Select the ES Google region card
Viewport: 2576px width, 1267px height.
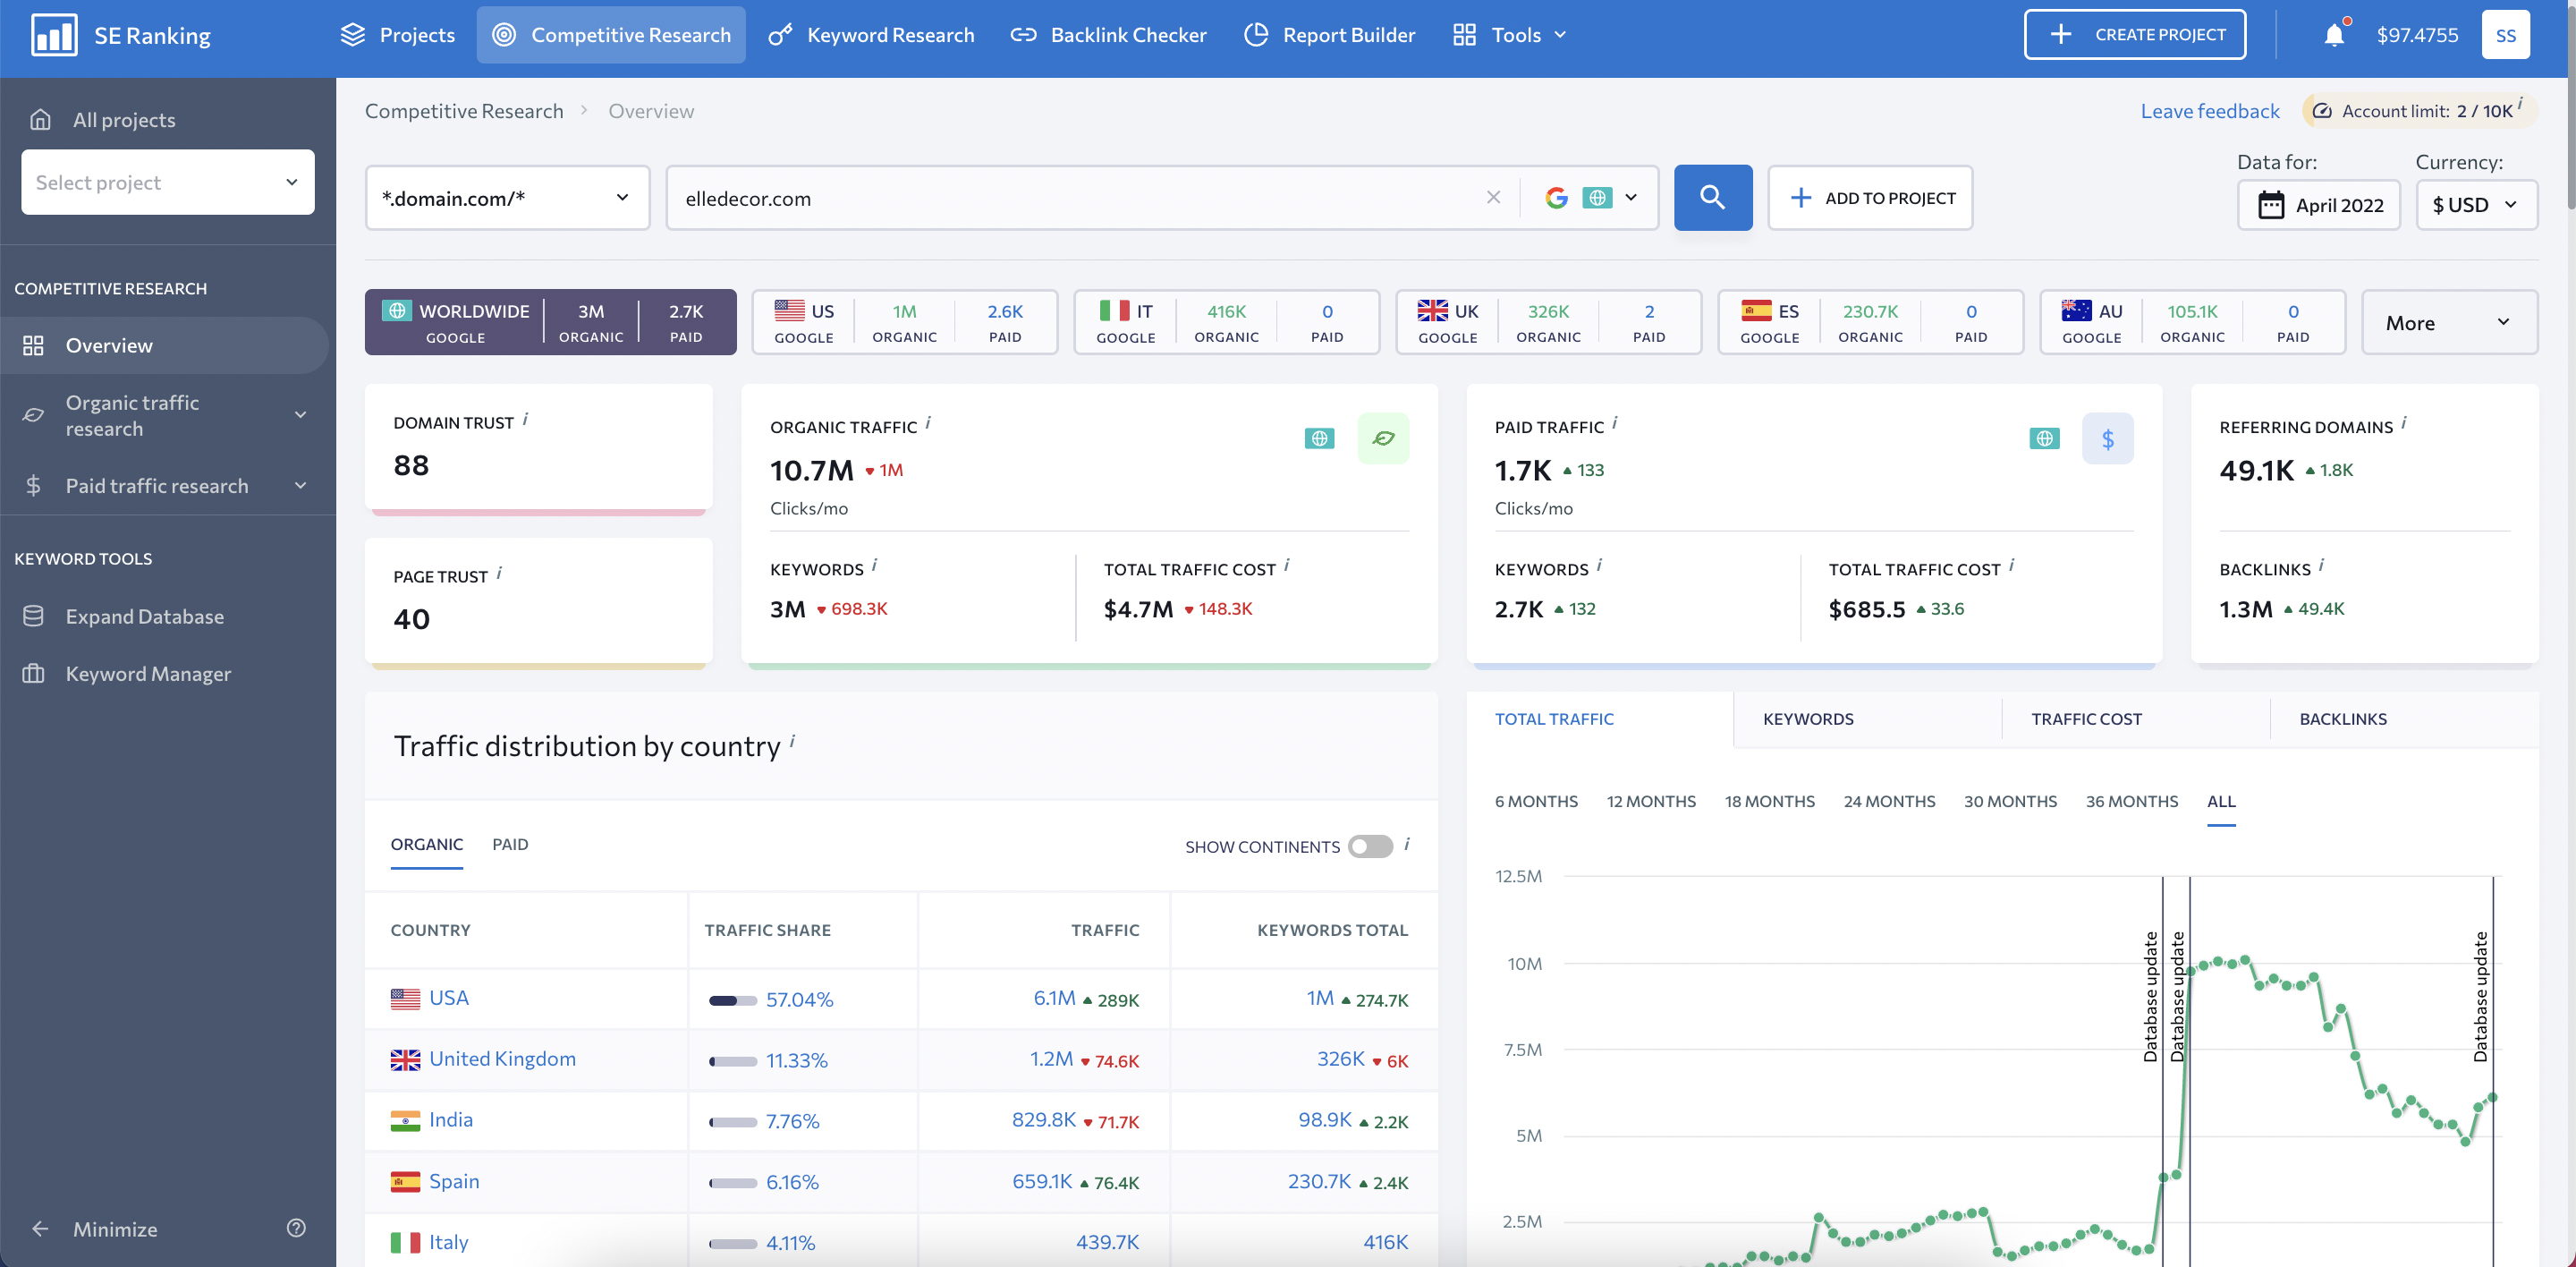click(x=1870, y=322)
